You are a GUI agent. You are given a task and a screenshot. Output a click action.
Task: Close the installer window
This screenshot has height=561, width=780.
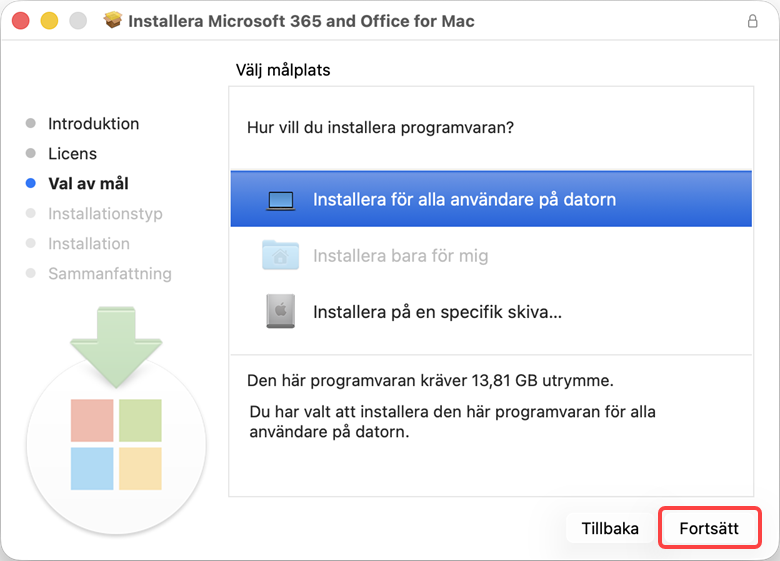21,21
